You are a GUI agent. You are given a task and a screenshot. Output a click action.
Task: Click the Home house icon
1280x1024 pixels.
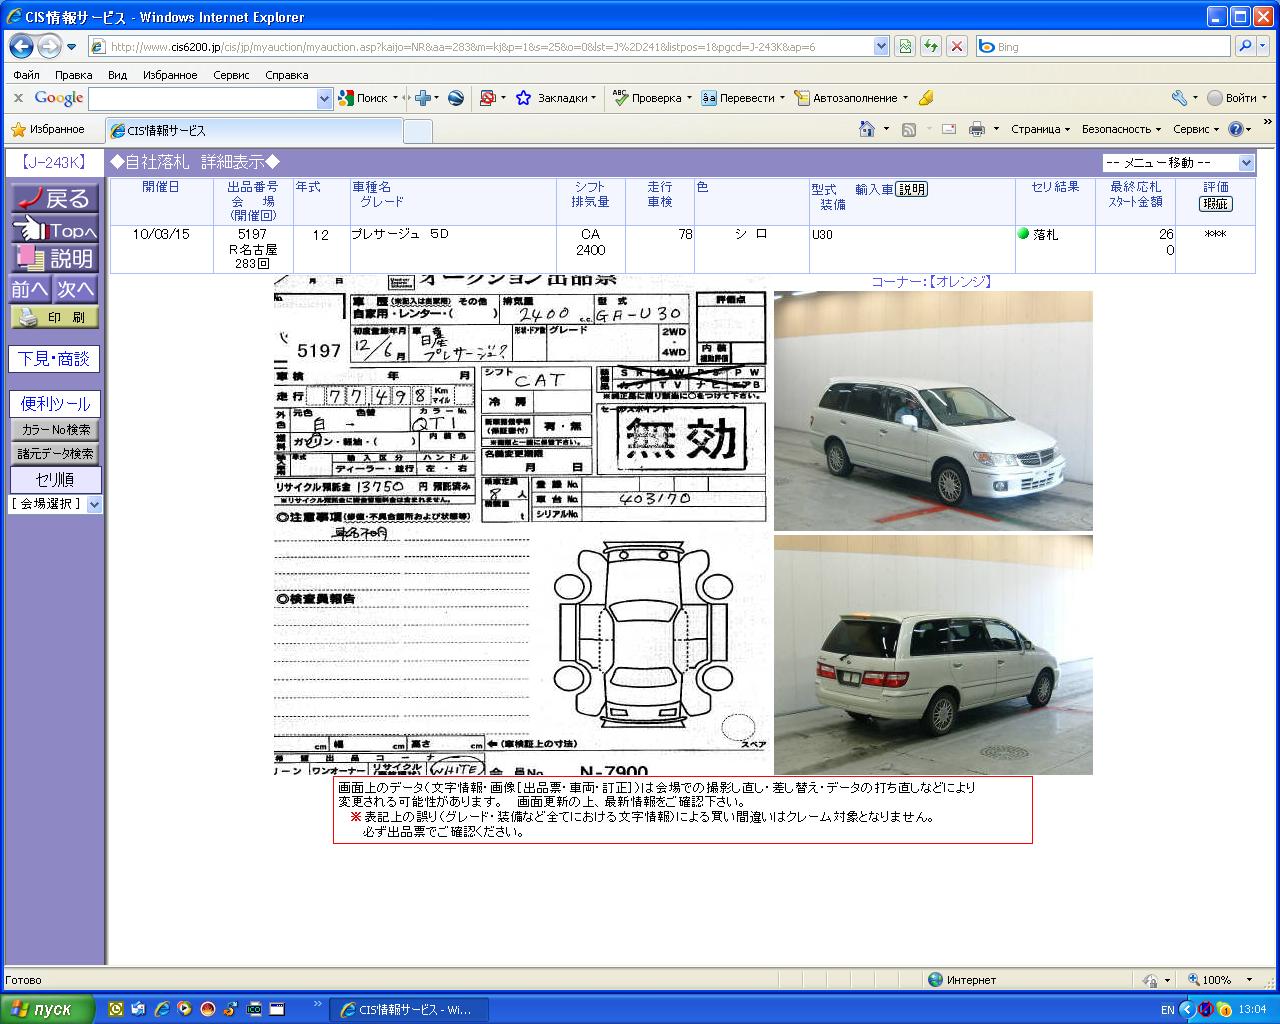[868, 129]
